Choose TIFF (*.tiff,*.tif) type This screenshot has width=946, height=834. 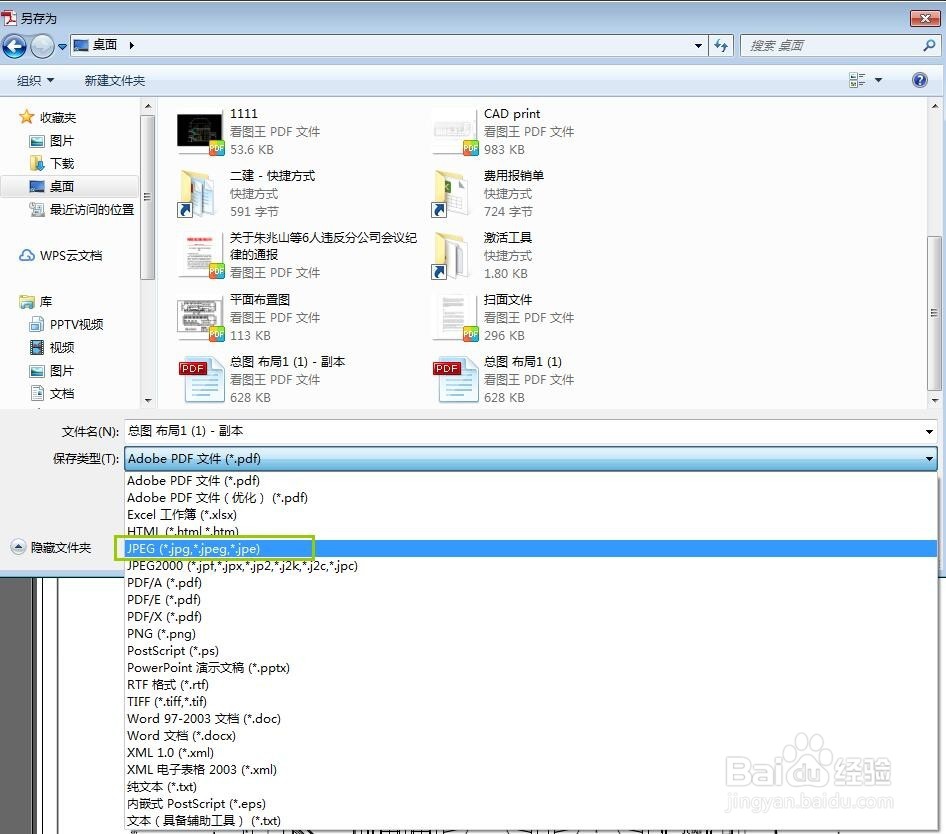[531, 701]
